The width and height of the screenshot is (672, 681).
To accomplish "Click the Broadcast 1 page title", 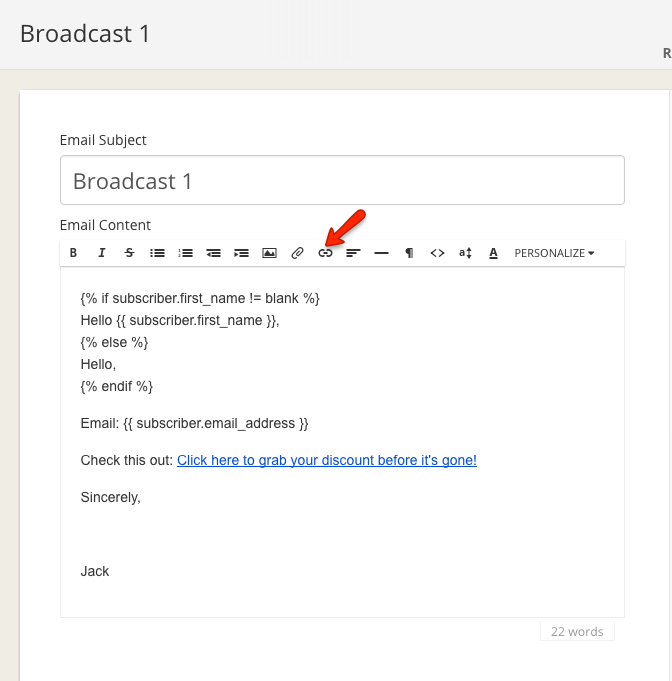I will [x=85, y=33].
